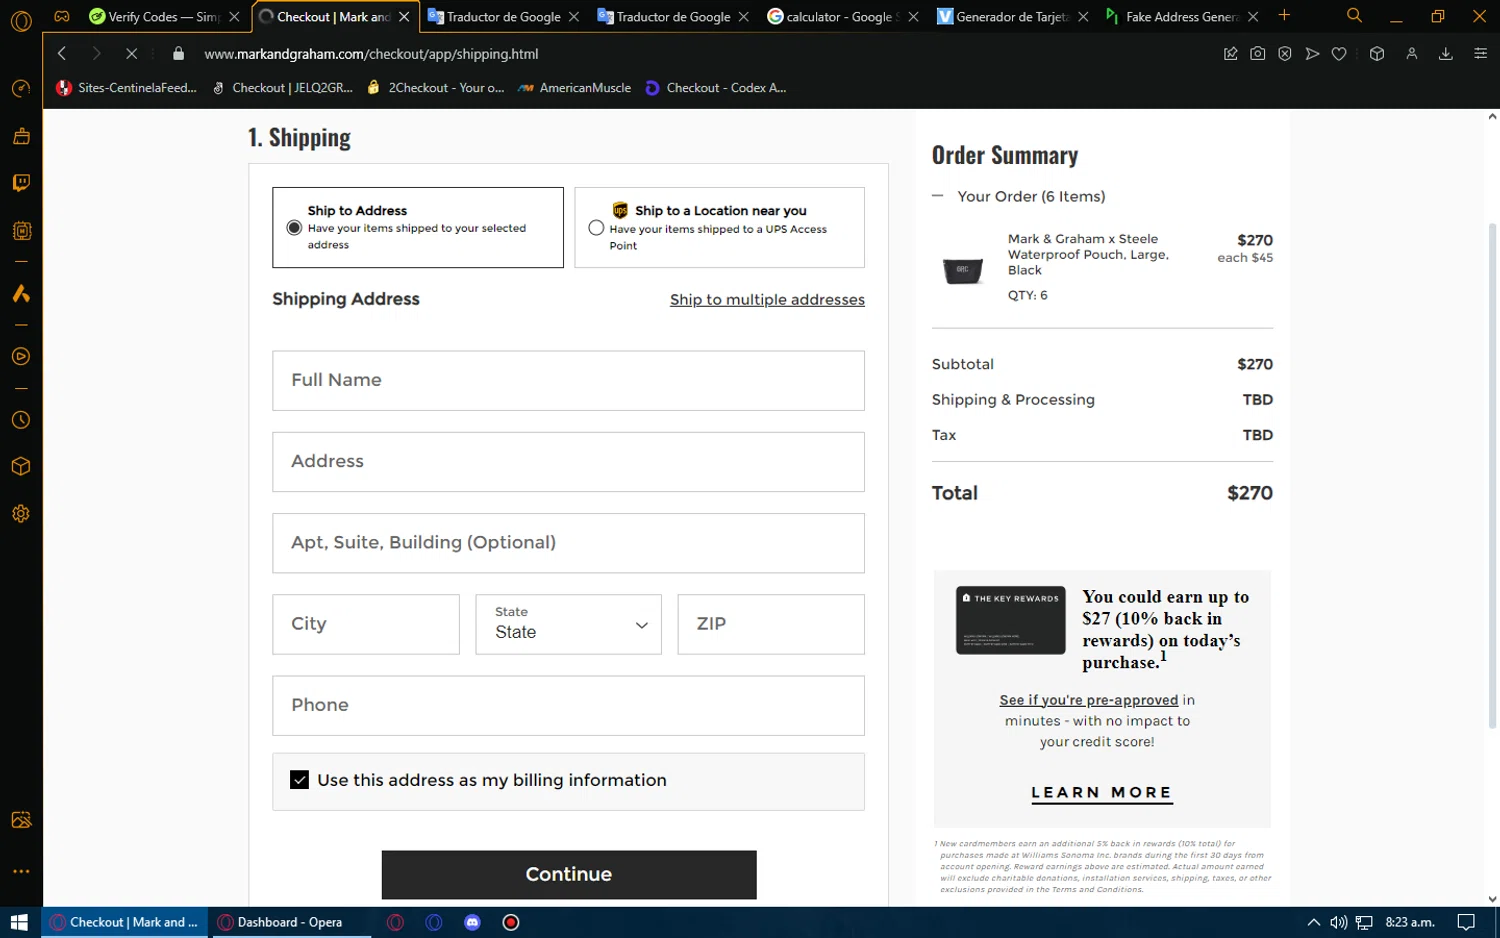Open the search tabs magnifier icon
The width and height of the screenshot is (1500, 938).
[x=1354, y=16]
